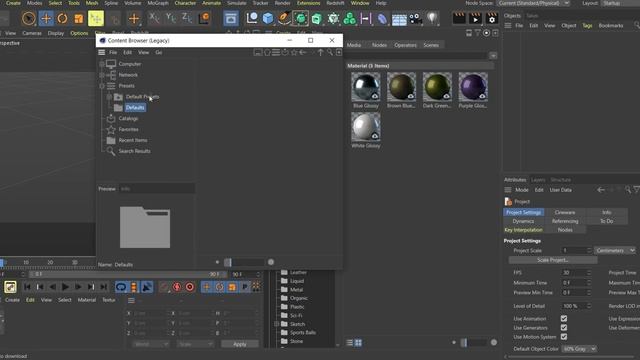Open Edit Render Settings

point(492,19)
